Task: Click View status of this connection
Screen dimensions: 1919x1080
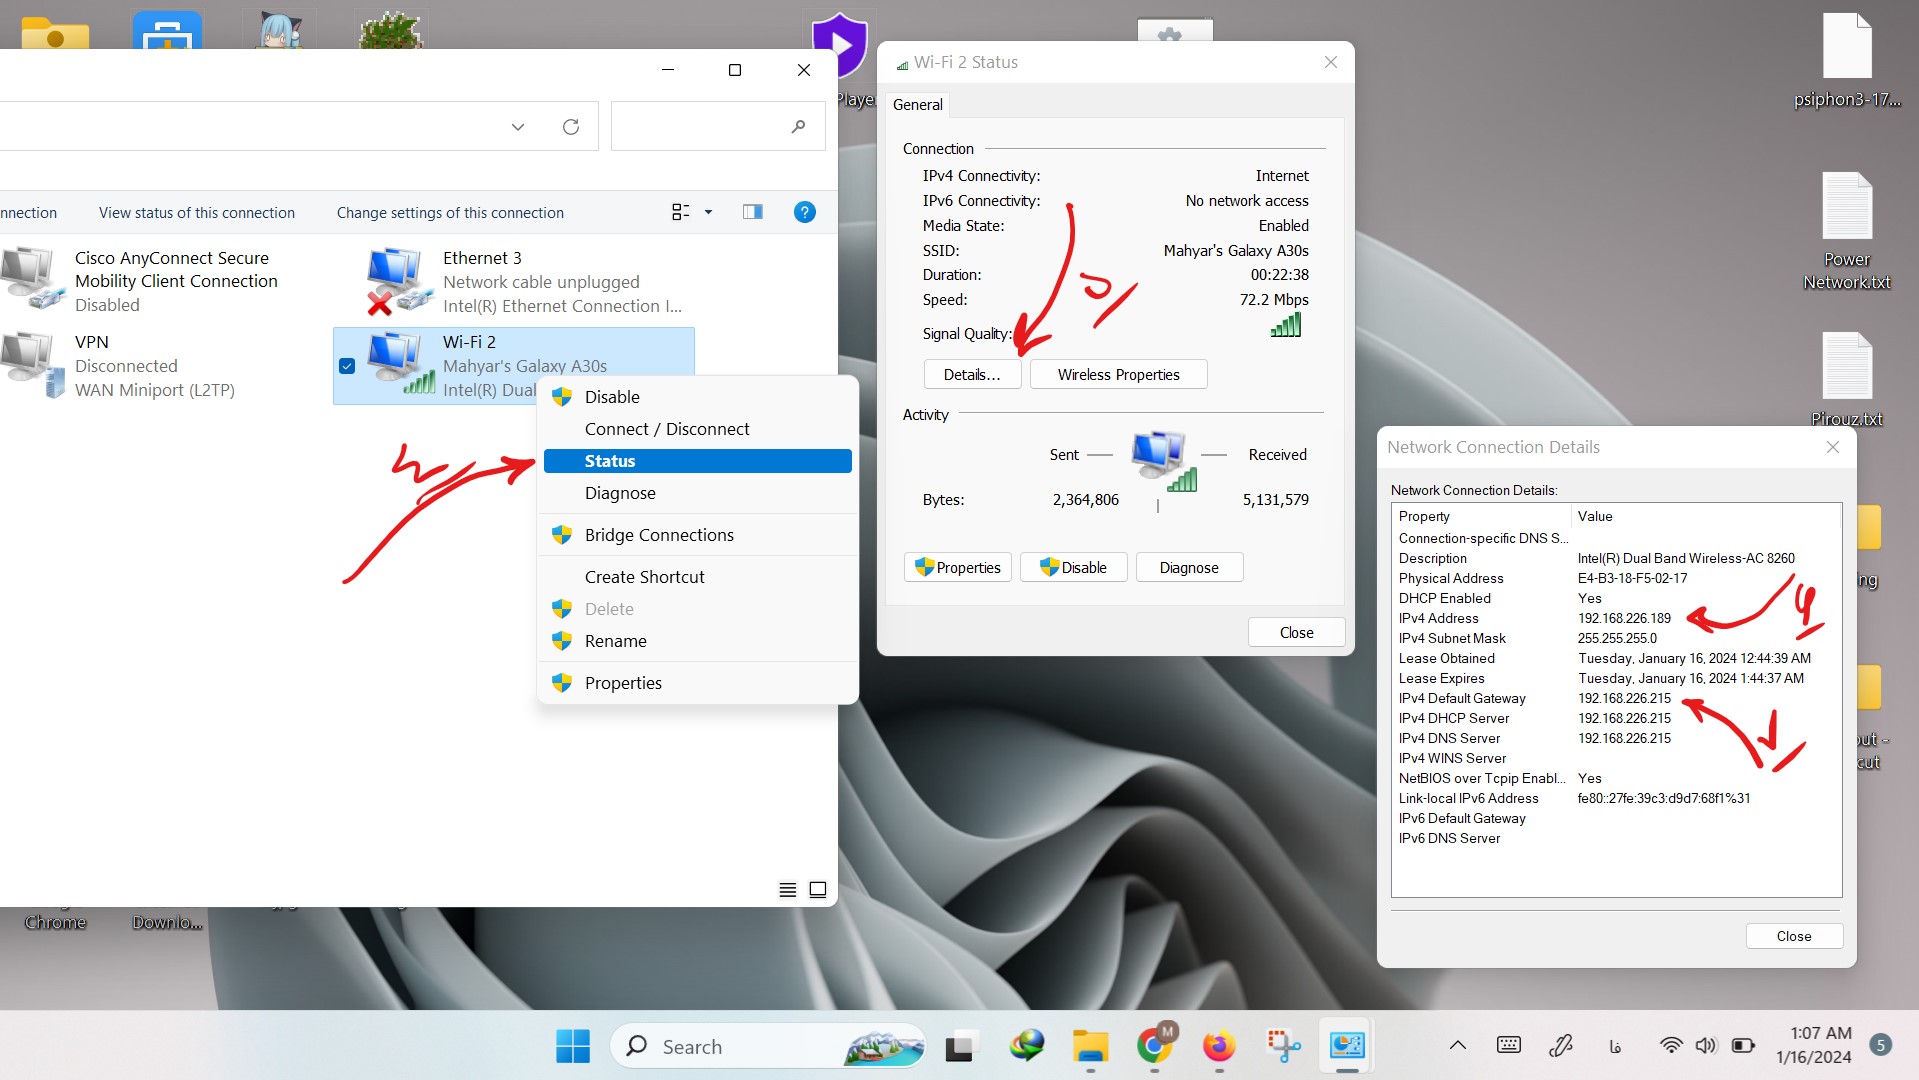Action: (x=197, y=213)
